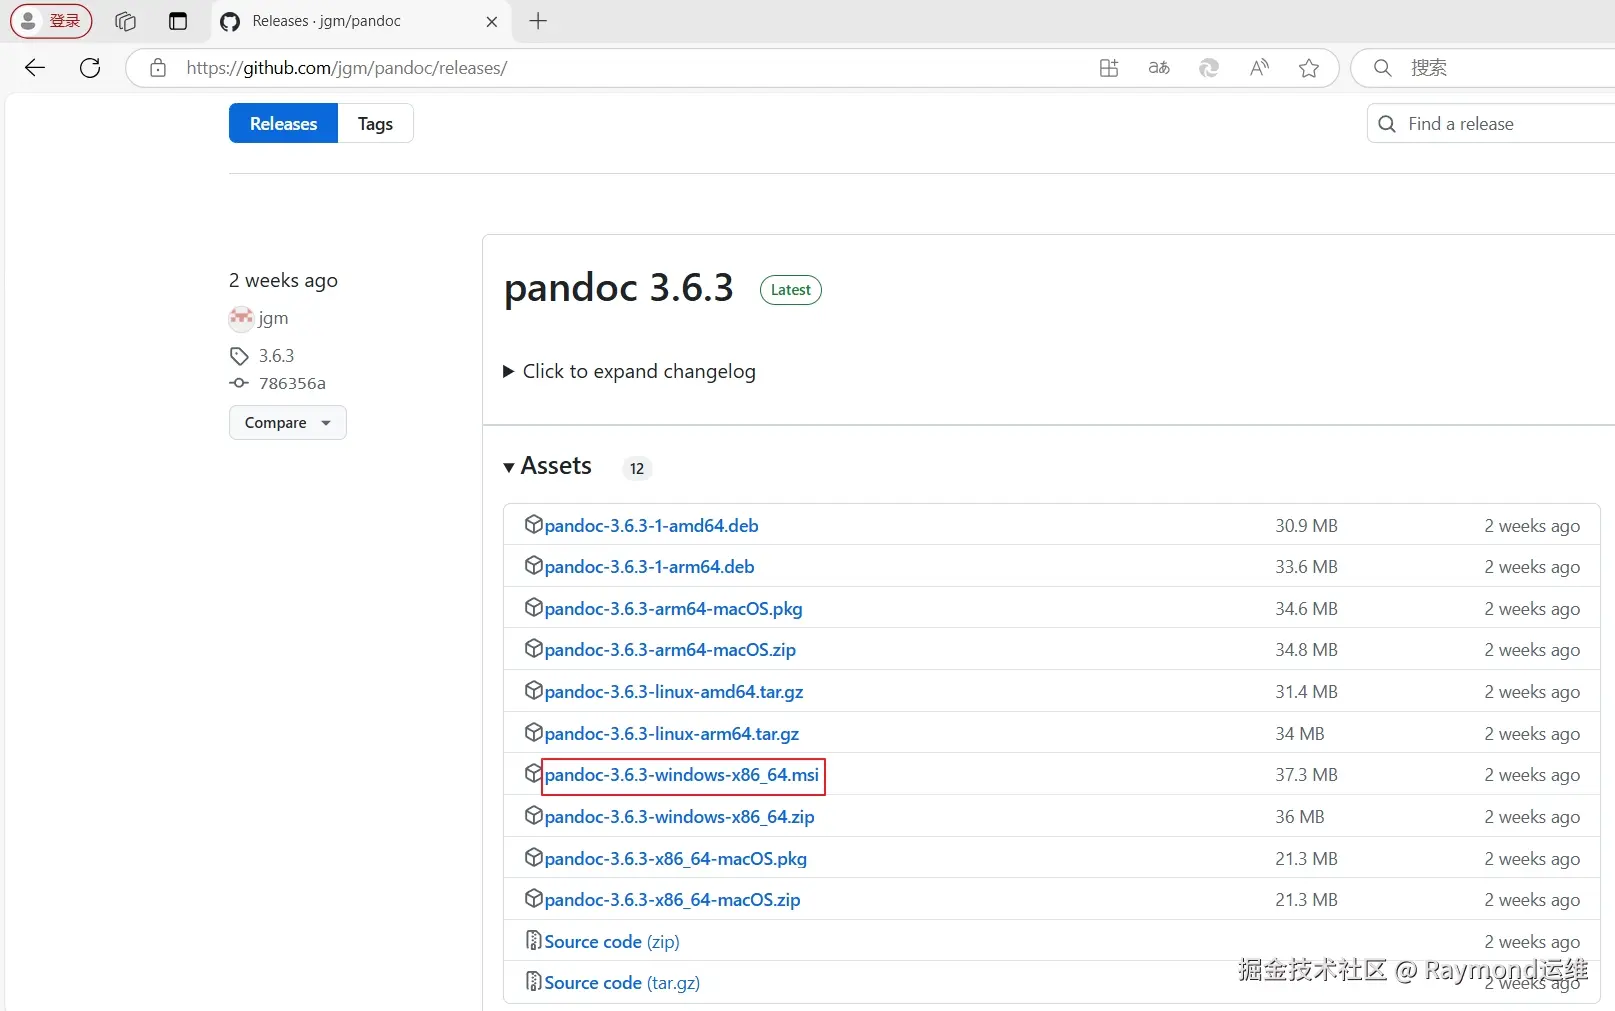Click the 34.8 MB file size text

coord(1306,650)
